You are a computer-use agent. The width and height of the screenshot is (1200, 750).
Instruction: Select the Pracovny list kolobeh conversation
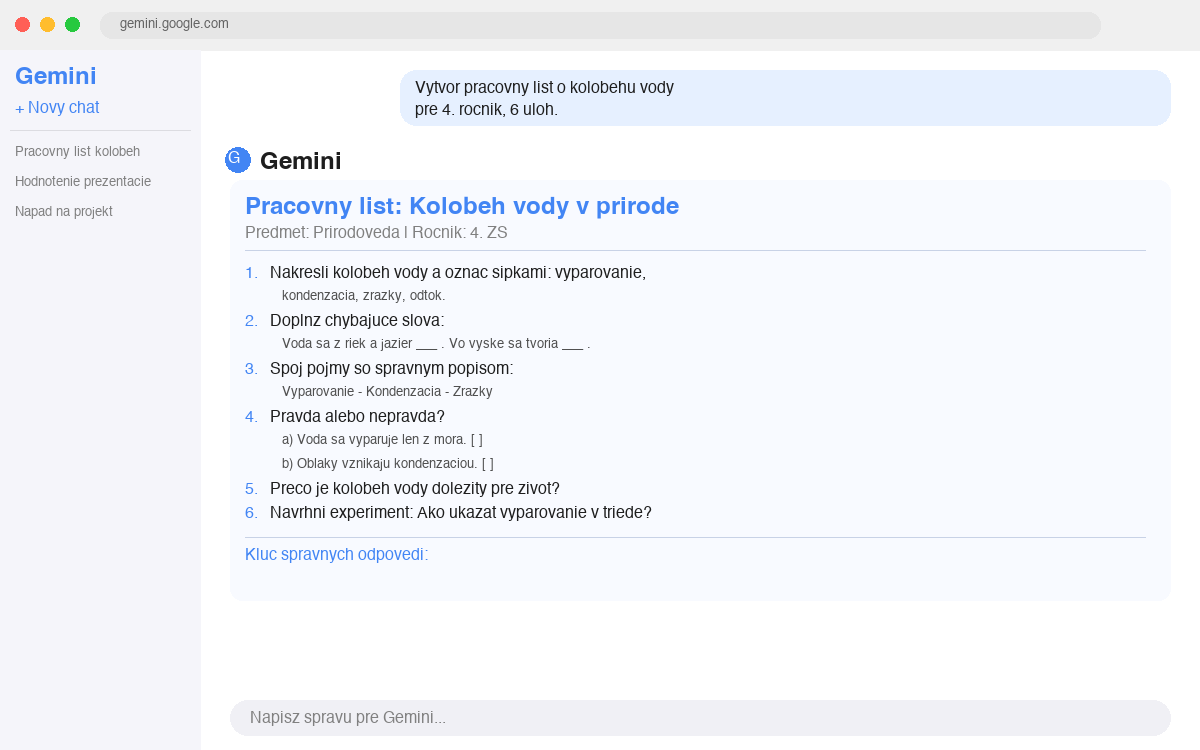pyautogui.click(x=78, y=151)
